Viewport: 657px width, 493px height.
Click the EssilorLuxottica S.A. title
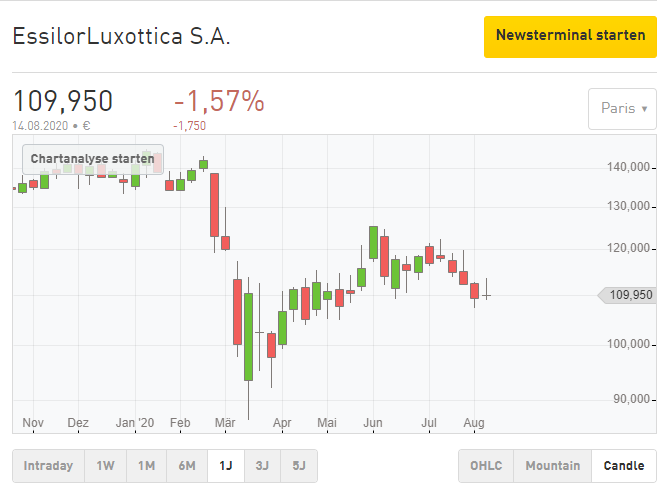[x=121, y=37]
